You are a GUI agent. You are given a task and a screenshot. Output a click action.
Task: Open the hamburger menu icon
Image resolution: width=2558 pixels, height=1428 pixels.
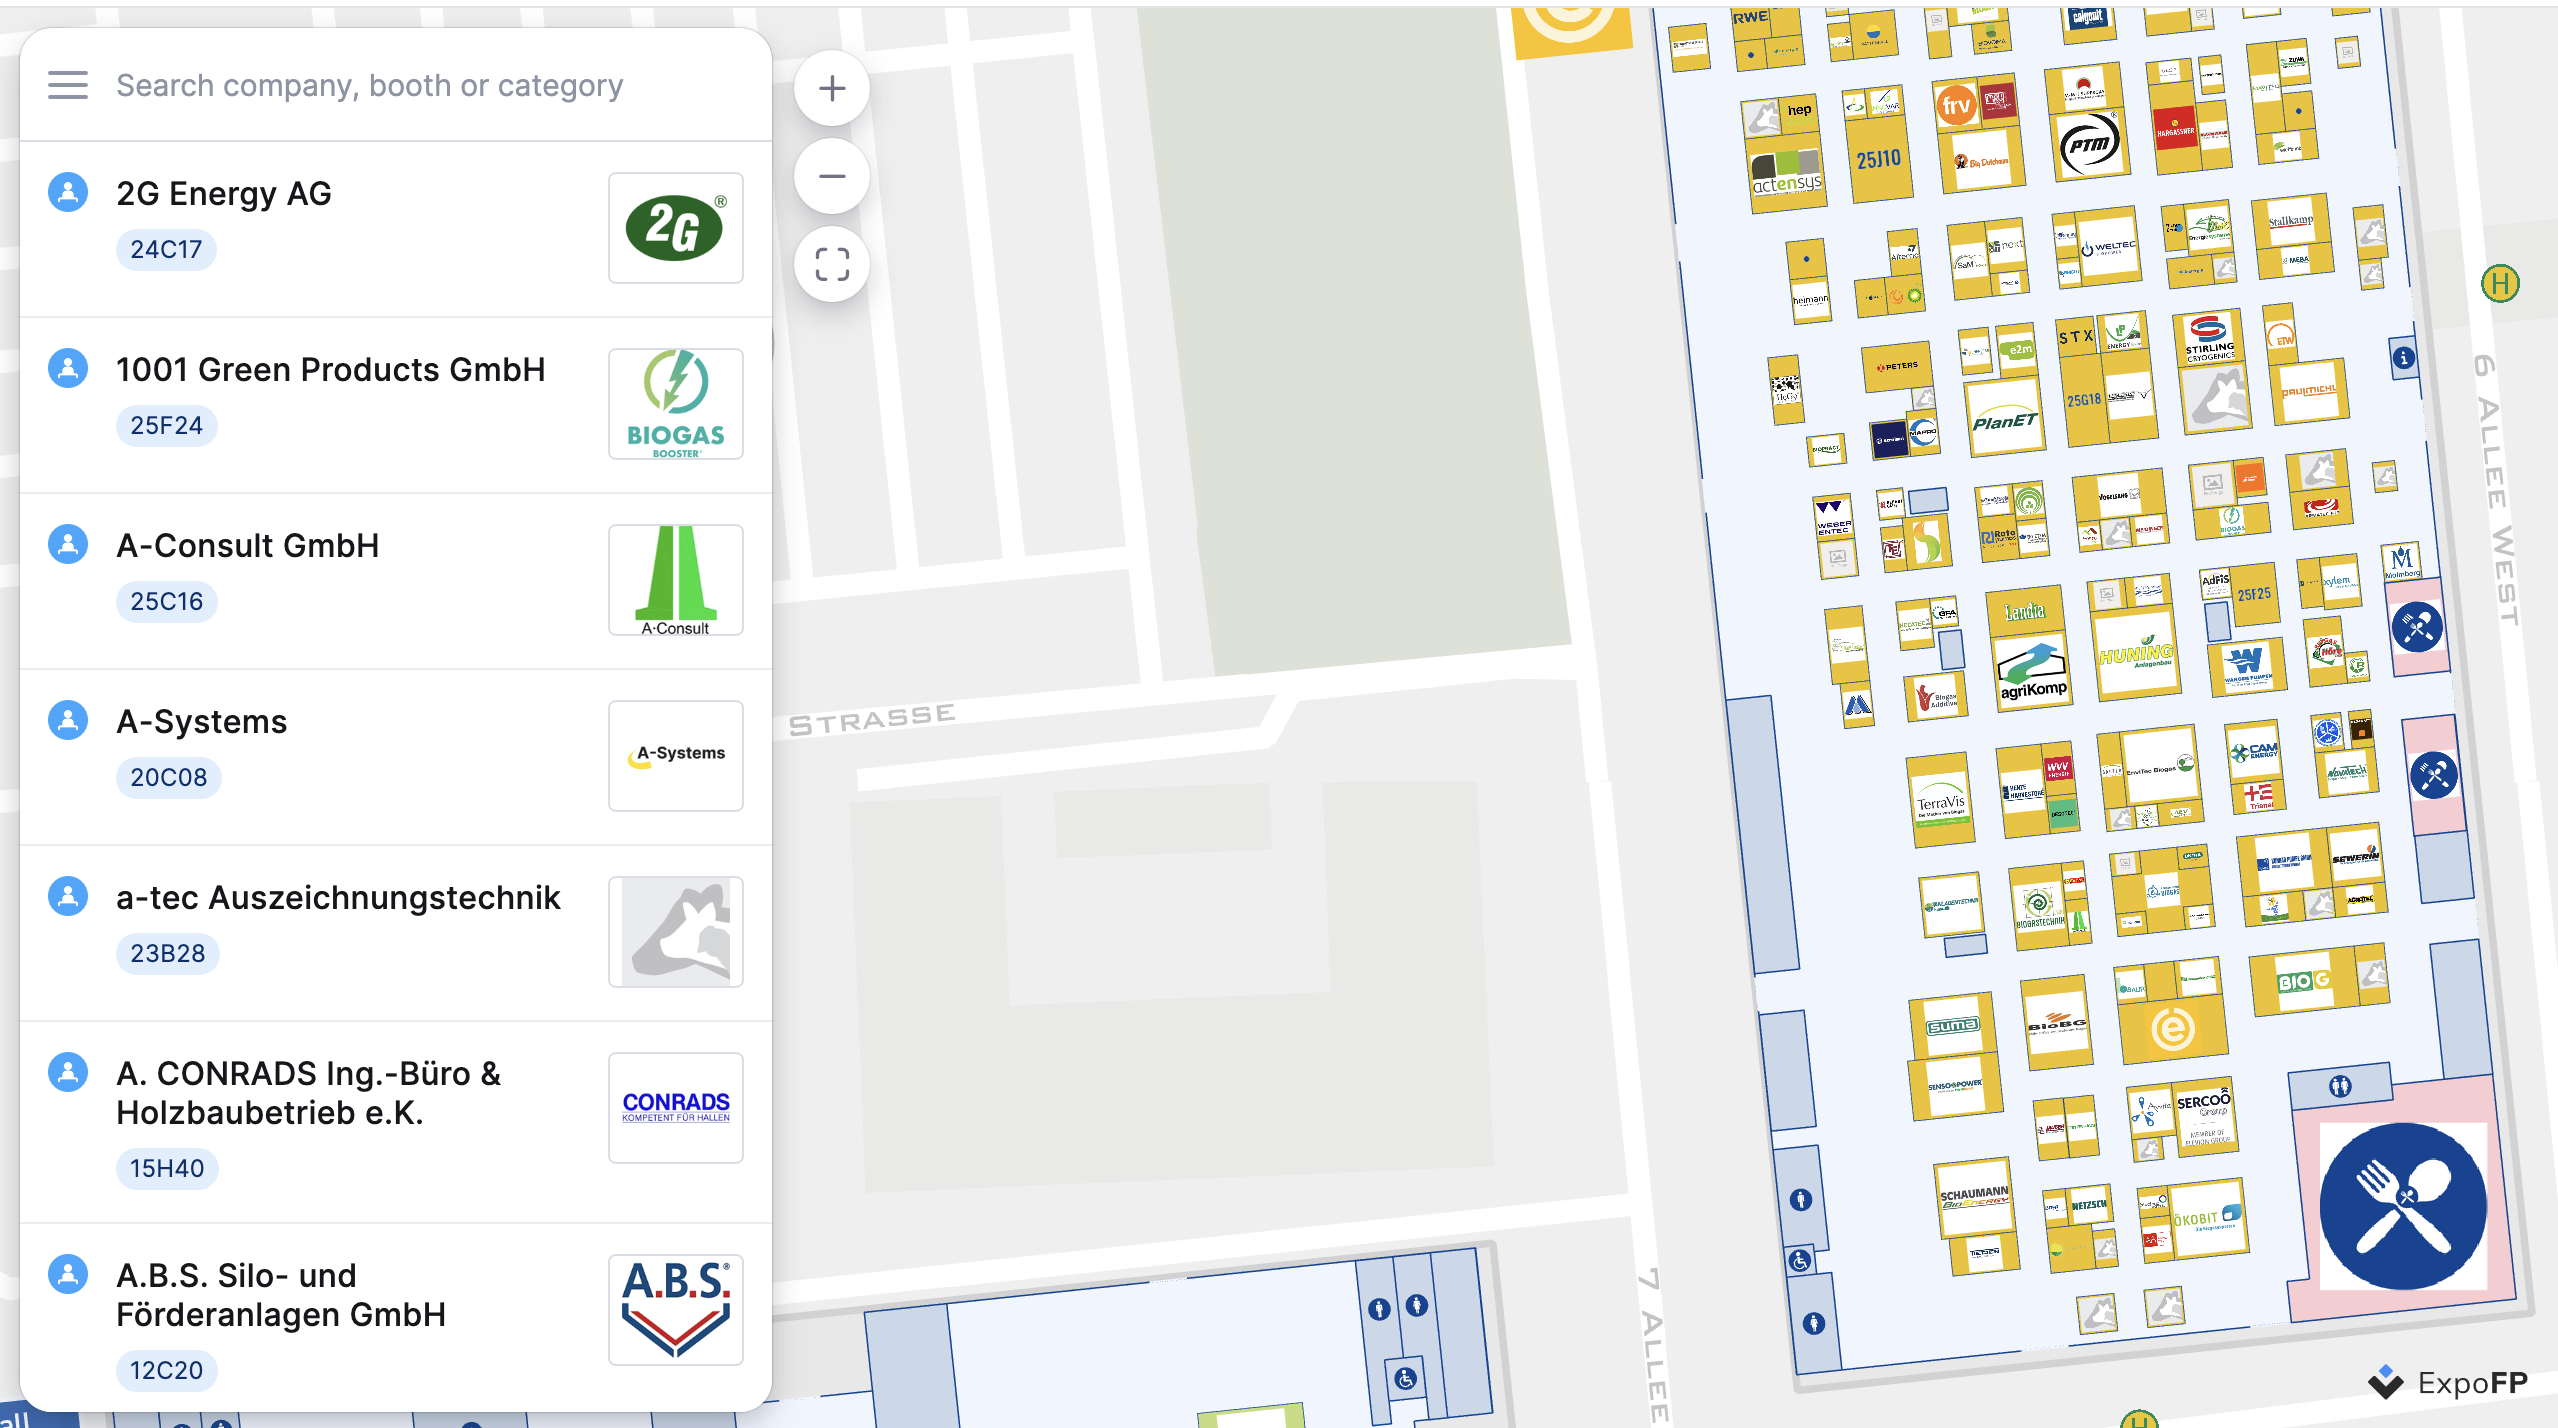[68, 86]
